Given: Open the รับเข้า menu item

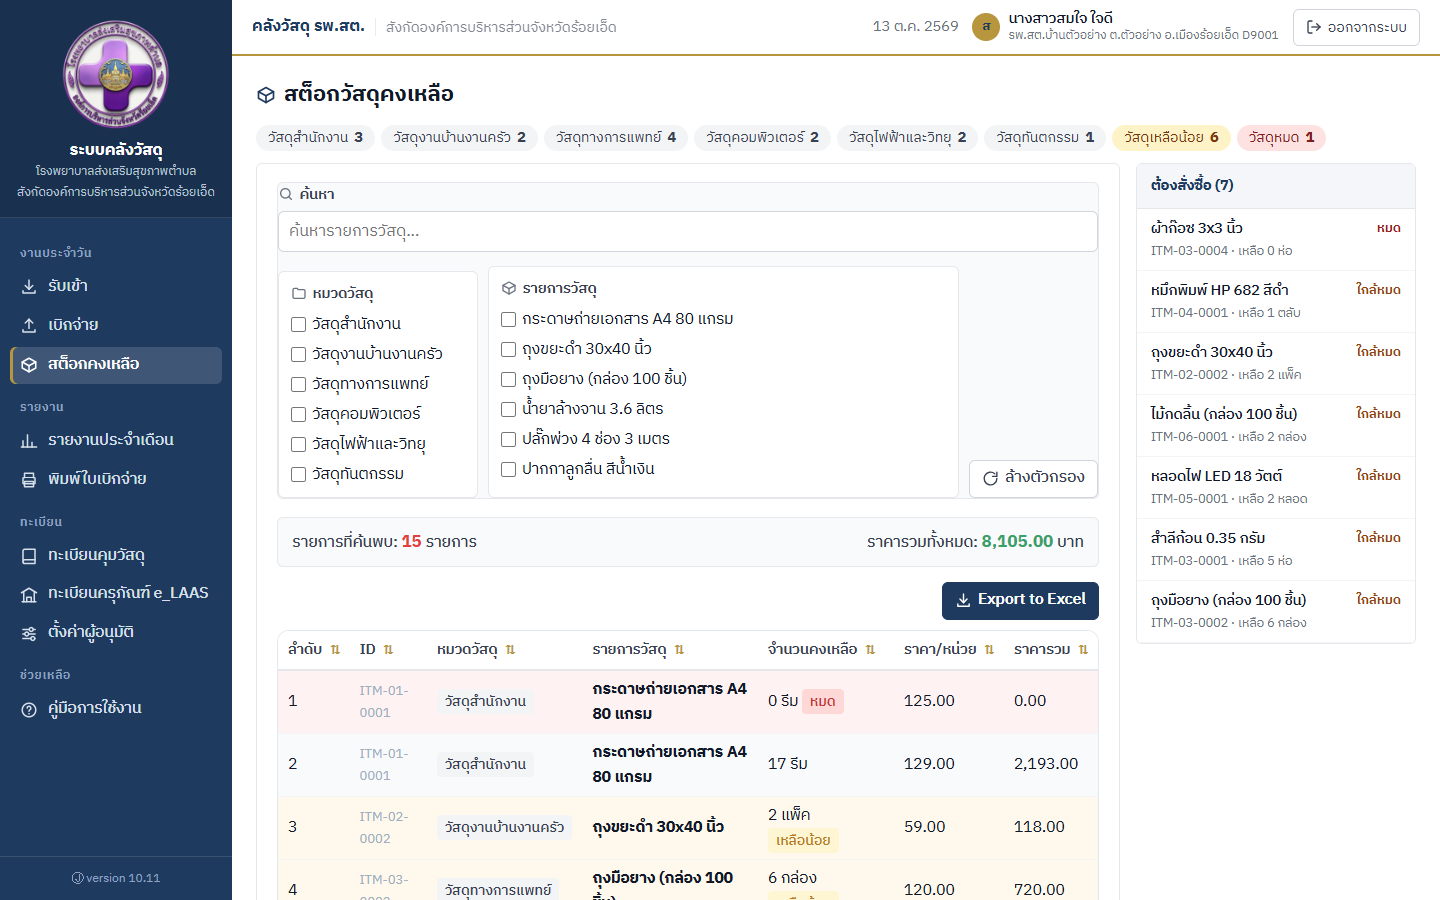Looking at the screenshot, I should (116, 286).
